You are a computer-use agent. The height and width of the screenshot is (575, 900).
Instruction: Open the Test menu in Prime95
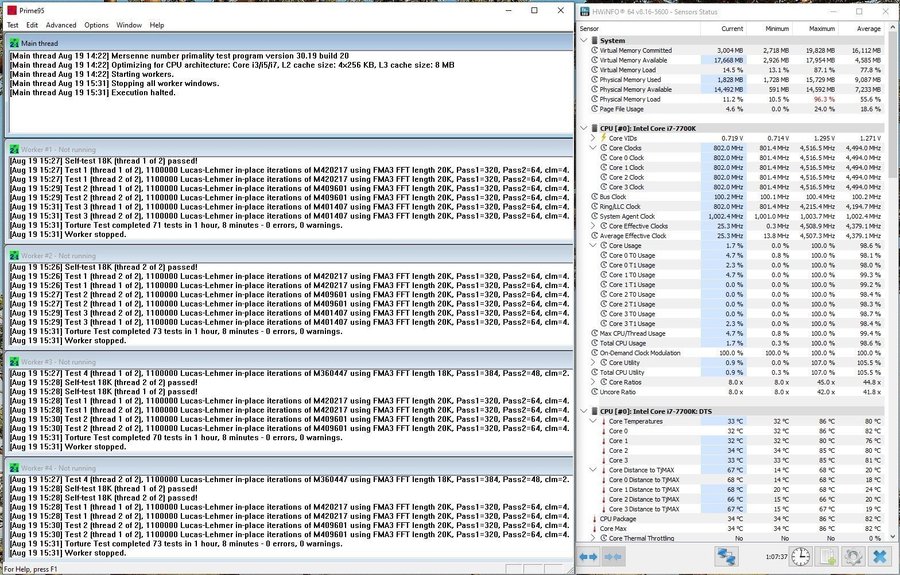[13, 25]
